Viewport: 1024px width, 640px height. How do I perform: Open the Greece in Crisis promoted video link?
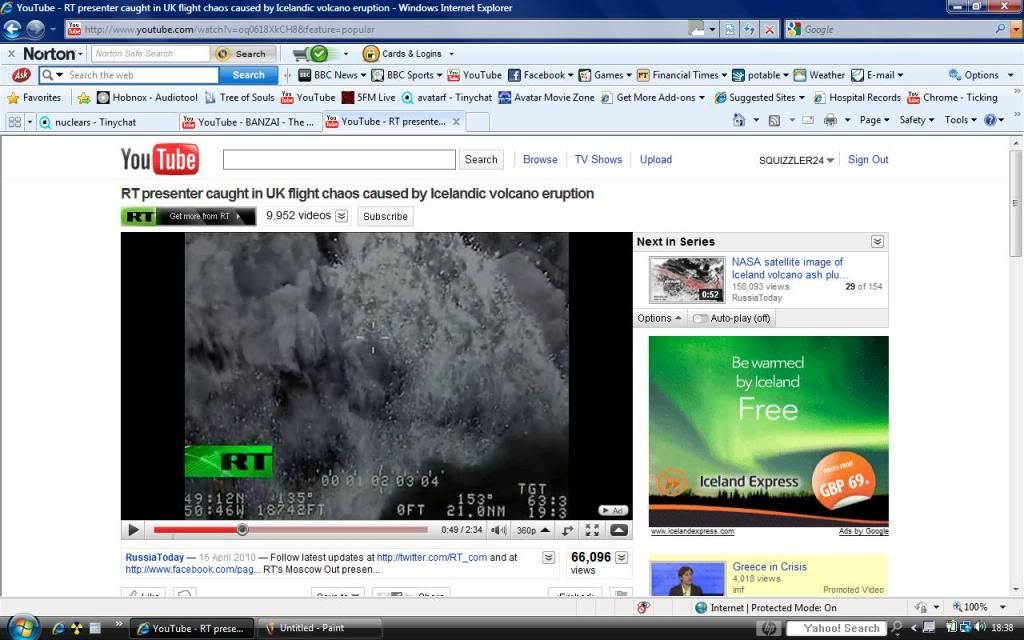(769, 567)
